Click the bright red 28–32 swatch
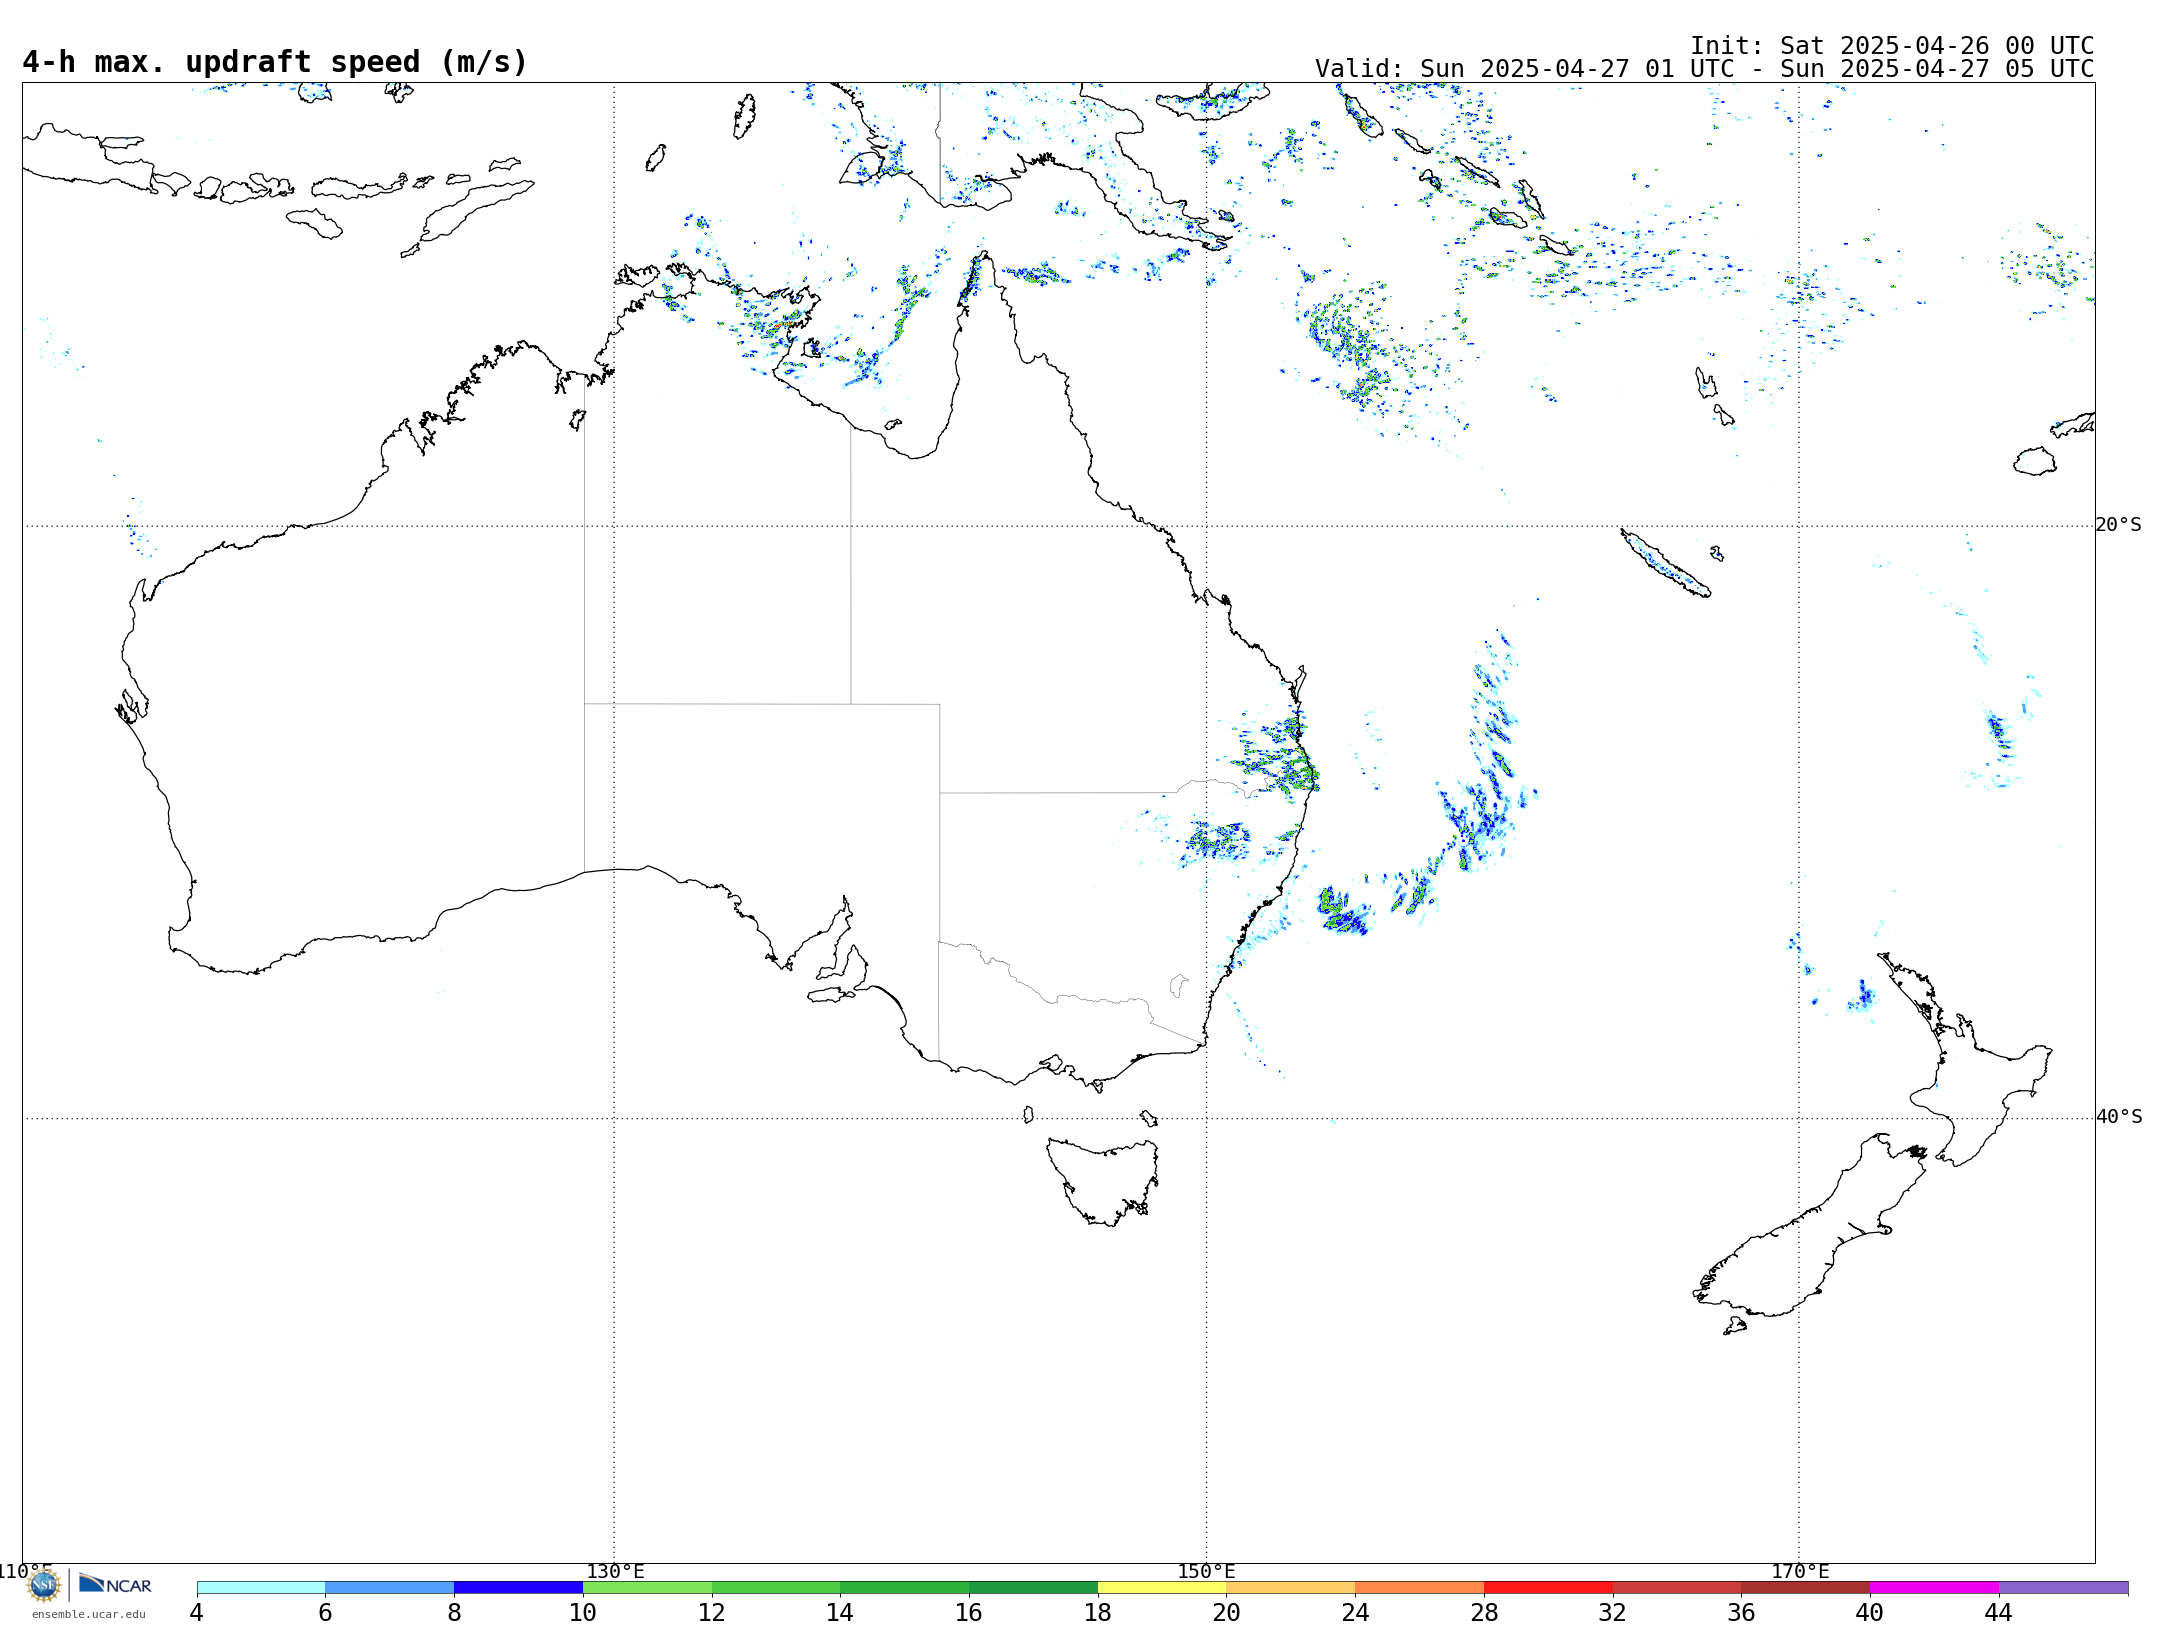This screenshot has height=1626, width=2160. coord(1548,1587)
